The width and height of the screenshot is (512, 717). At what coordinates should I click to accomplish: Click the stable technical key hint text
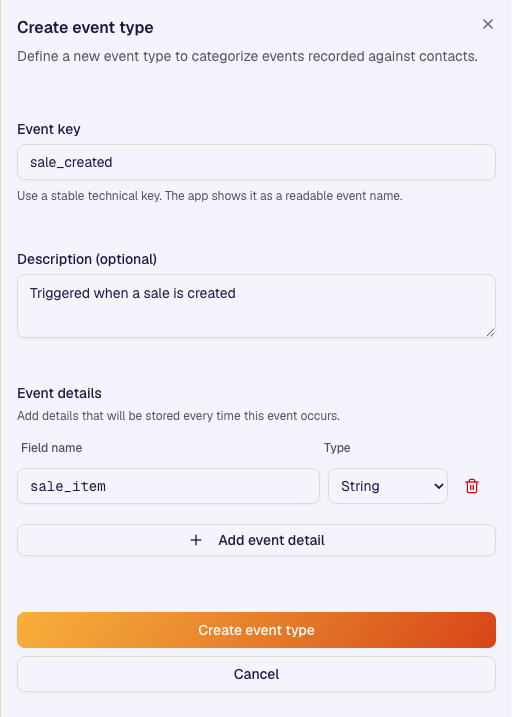pos(210,196)
